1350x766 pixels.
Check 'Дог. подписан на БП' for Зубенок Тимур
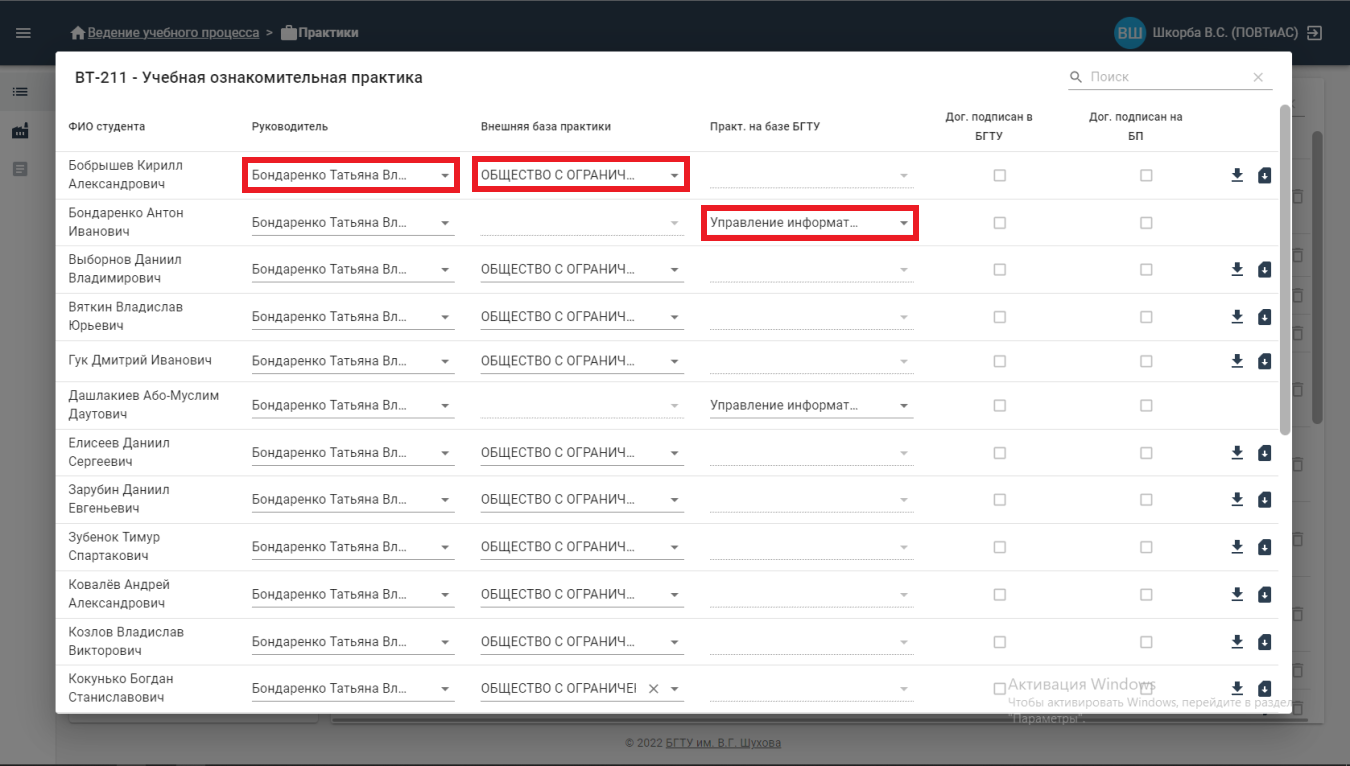point(1146,546)
